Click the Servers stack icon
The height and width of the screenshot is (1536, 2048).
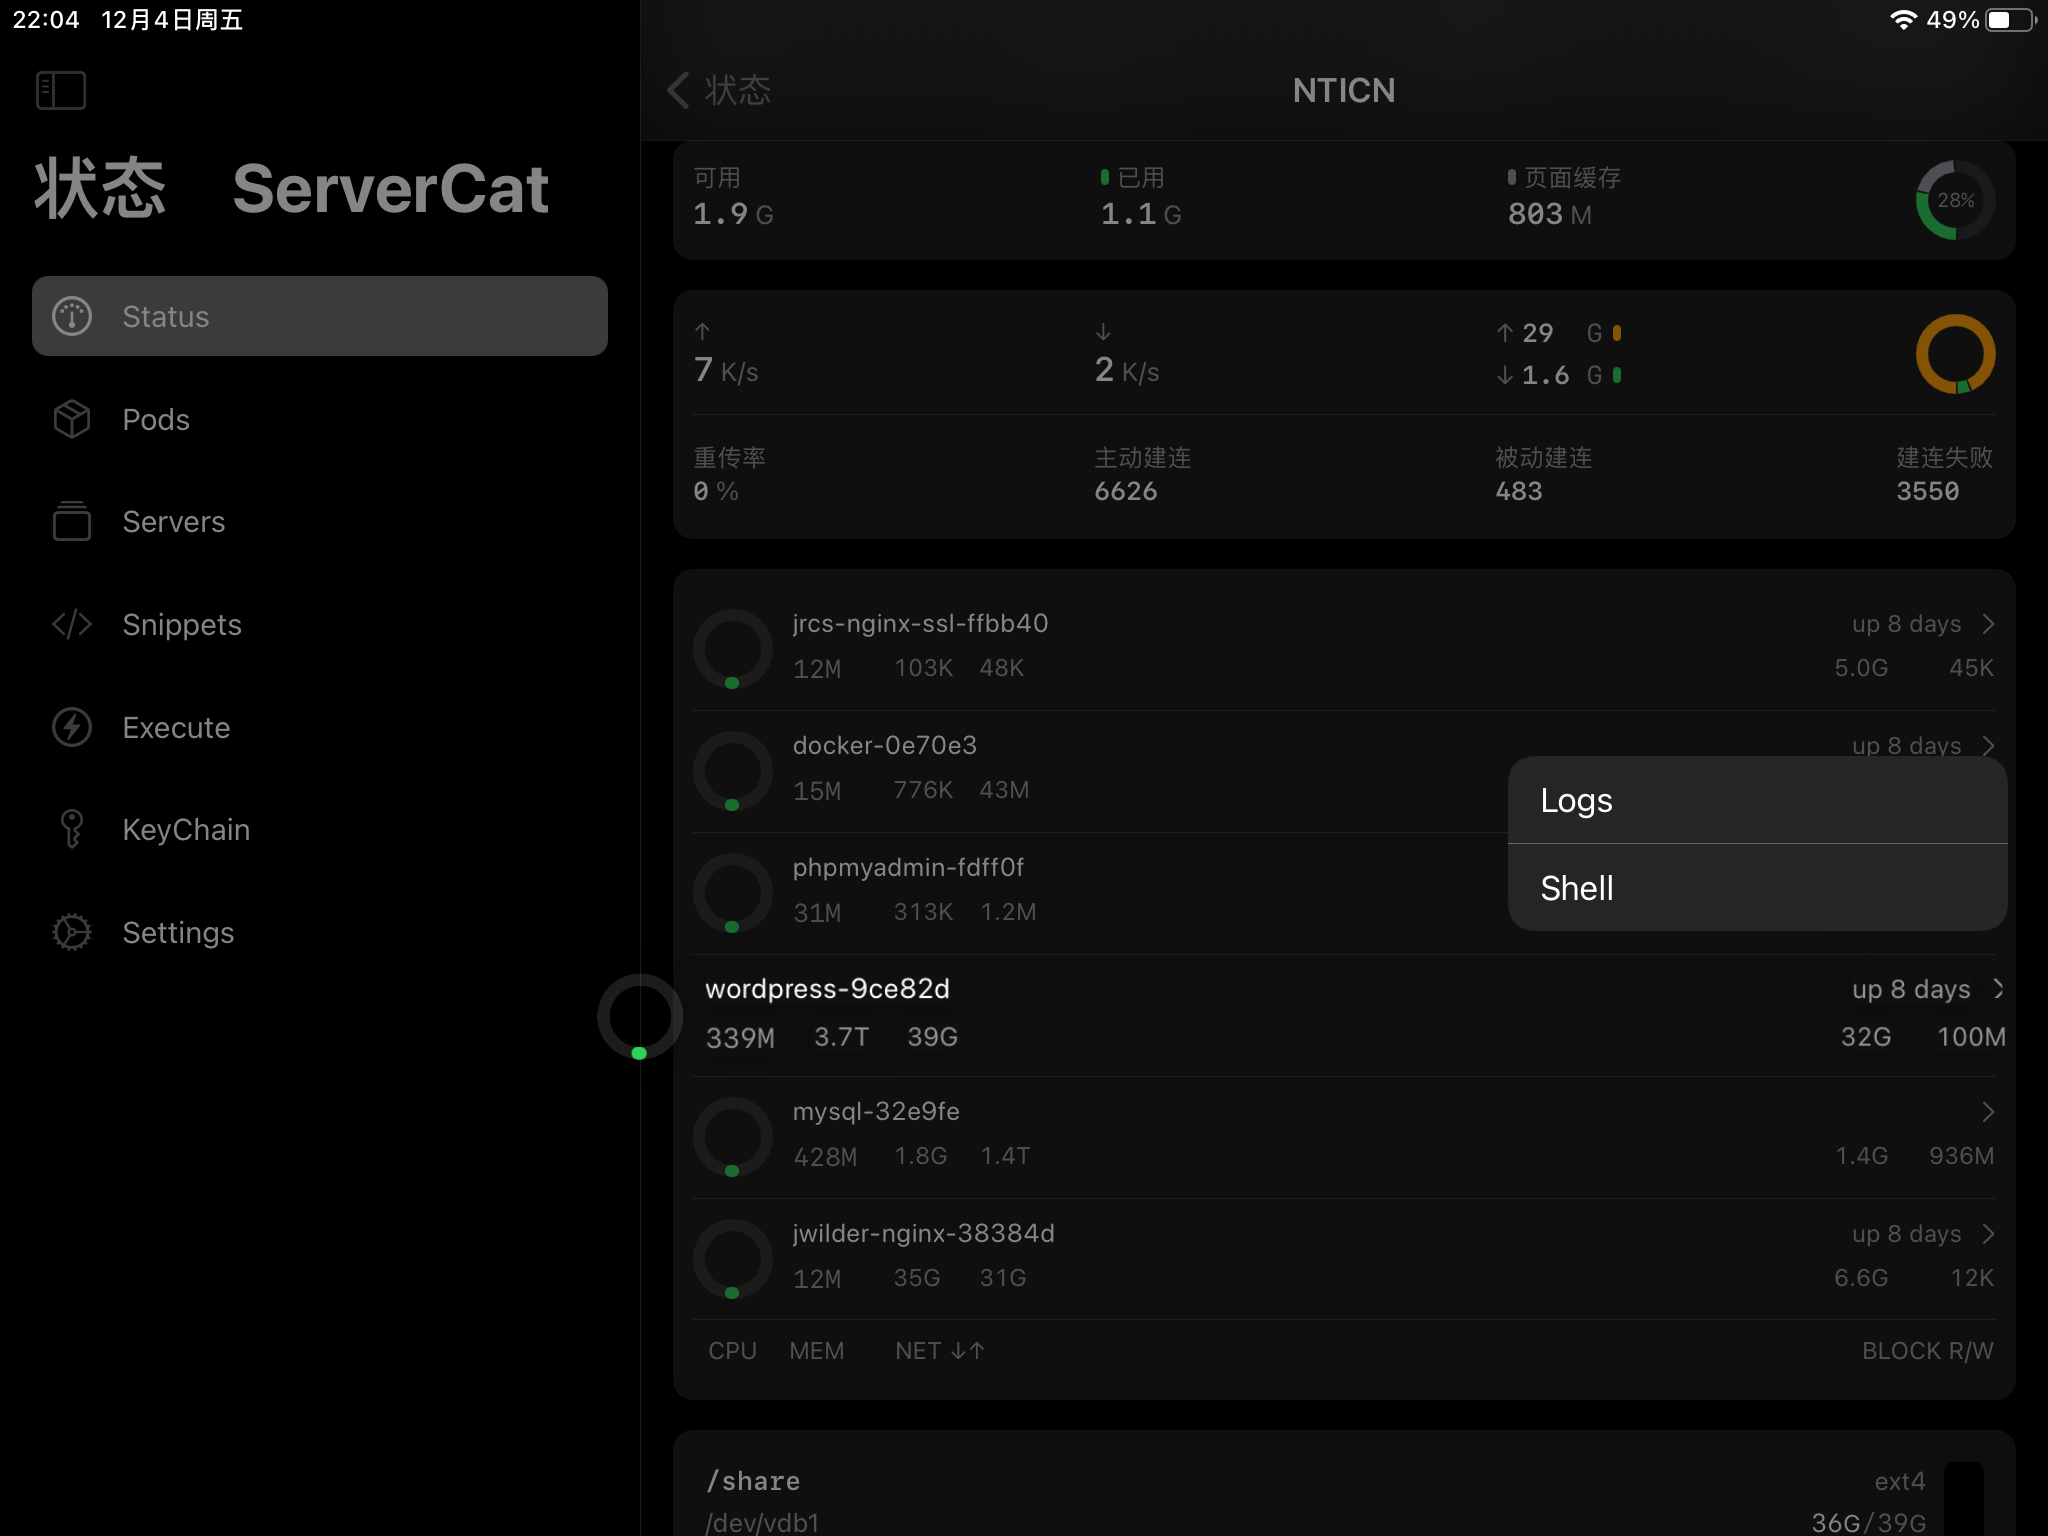tap(72, 522)
